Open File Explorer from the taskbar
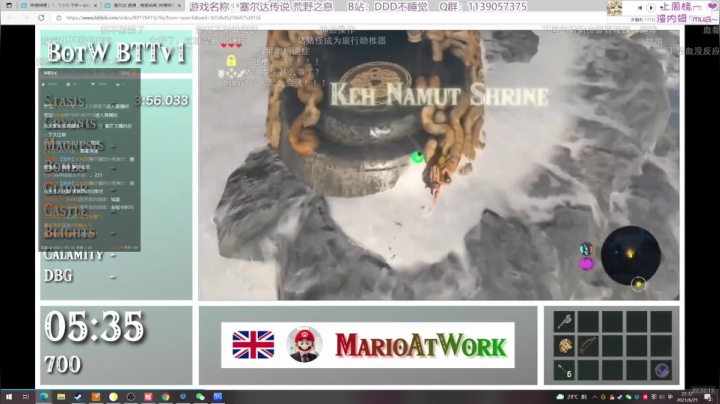The width and height of the screenshot is (720, 404). pos(61,397)
